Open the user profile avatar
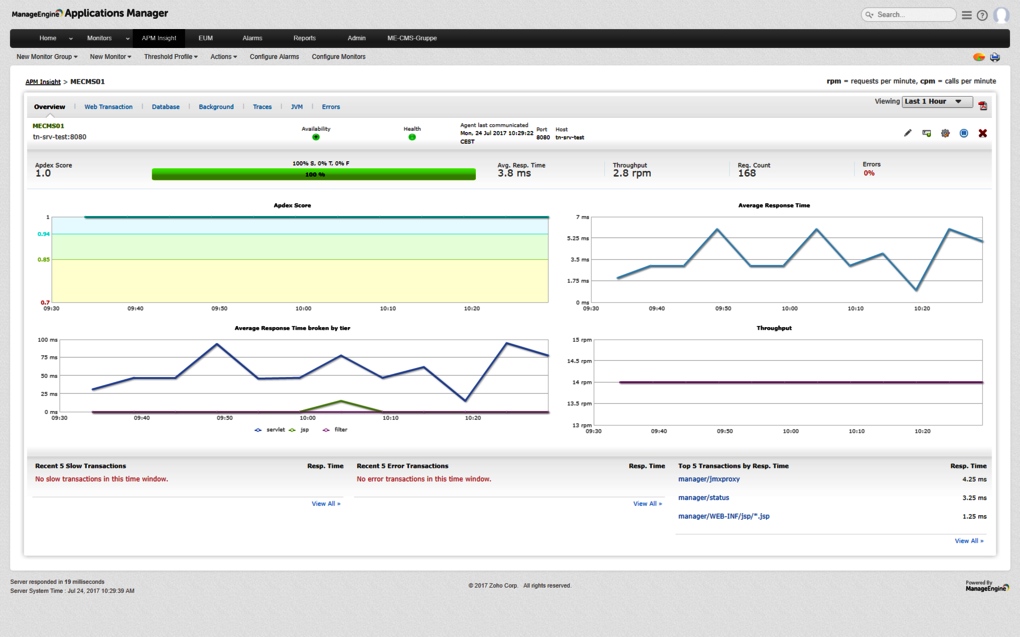This screenshot has width=1020, height=637. [x=1002, y=14]
